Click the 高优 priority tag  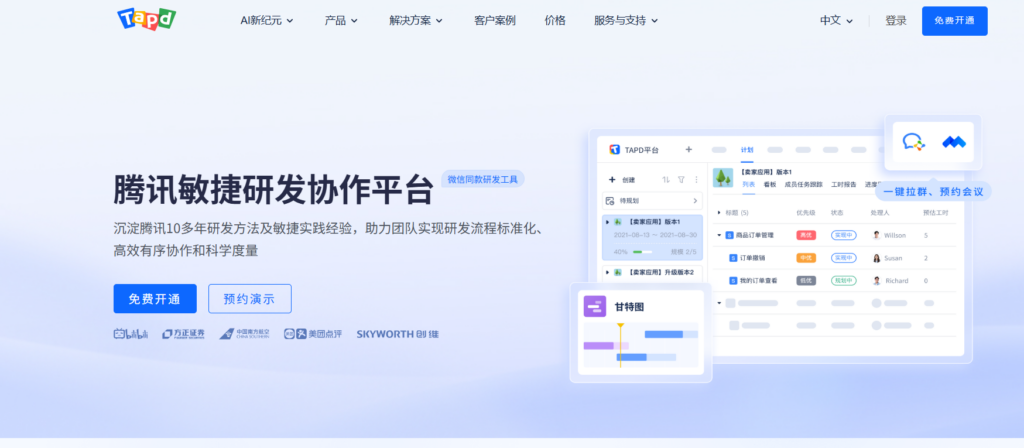coord(807,235)
